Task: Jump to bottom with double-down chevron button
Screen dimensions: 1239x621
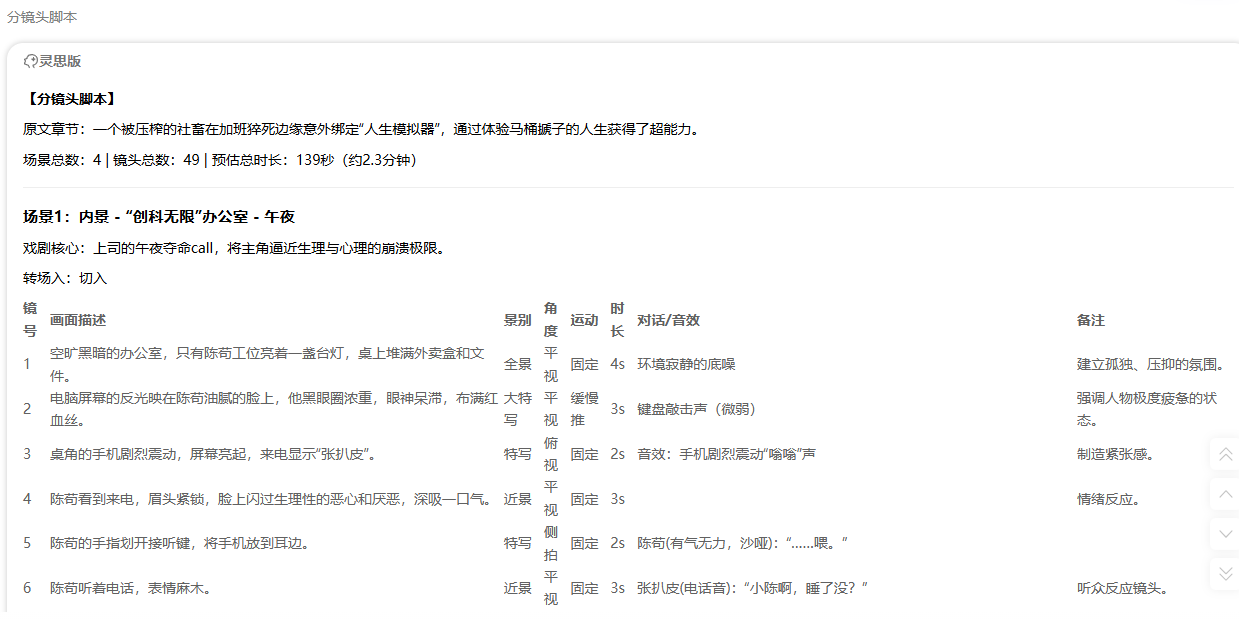Action: (1225, 573)
